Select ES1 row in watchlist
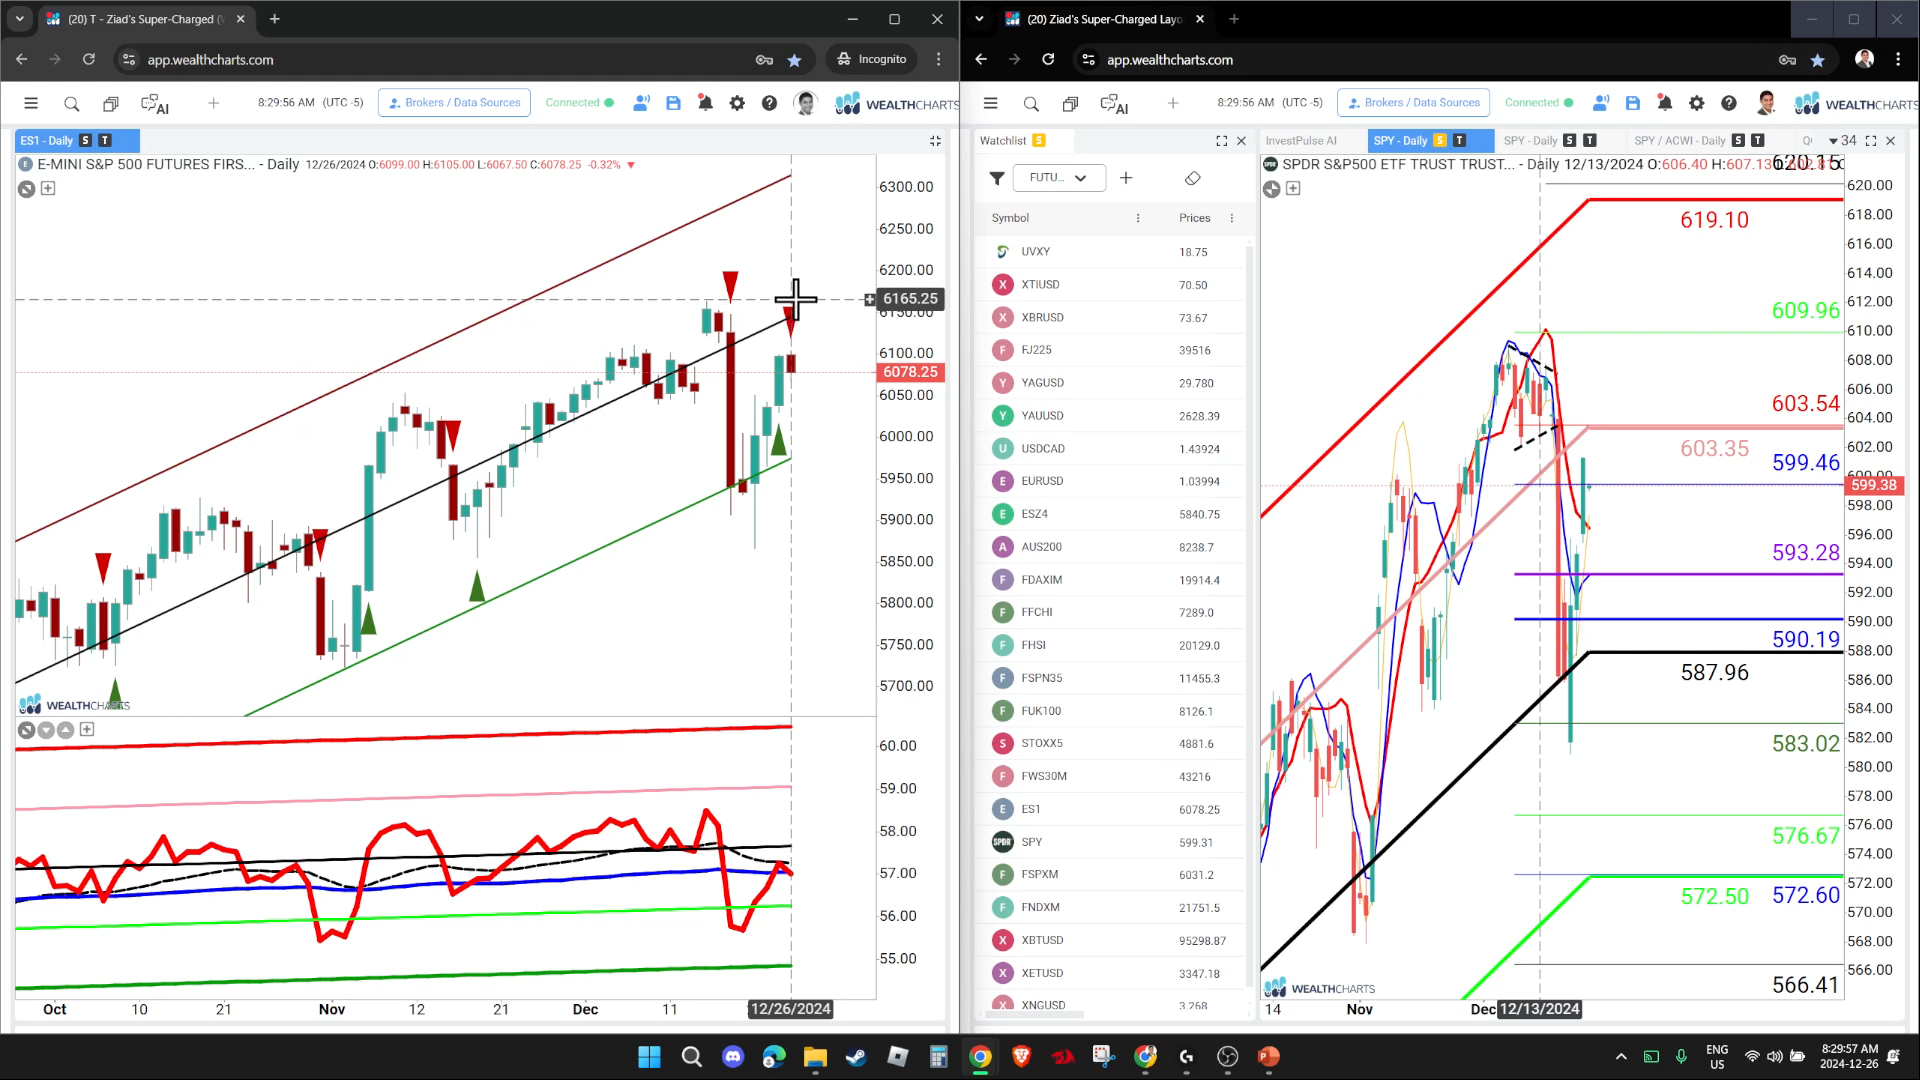Image resolution: width=1920 pixels, height=1080 pixels. [1110, 809]
